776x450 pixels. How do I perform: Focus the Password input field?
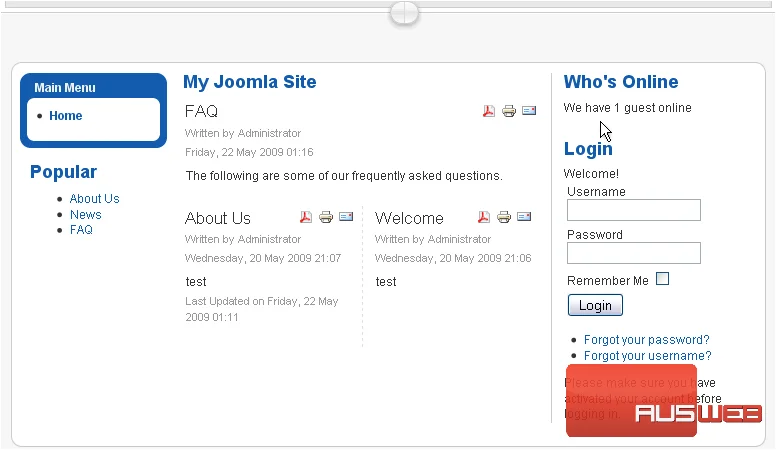[633, 253]
